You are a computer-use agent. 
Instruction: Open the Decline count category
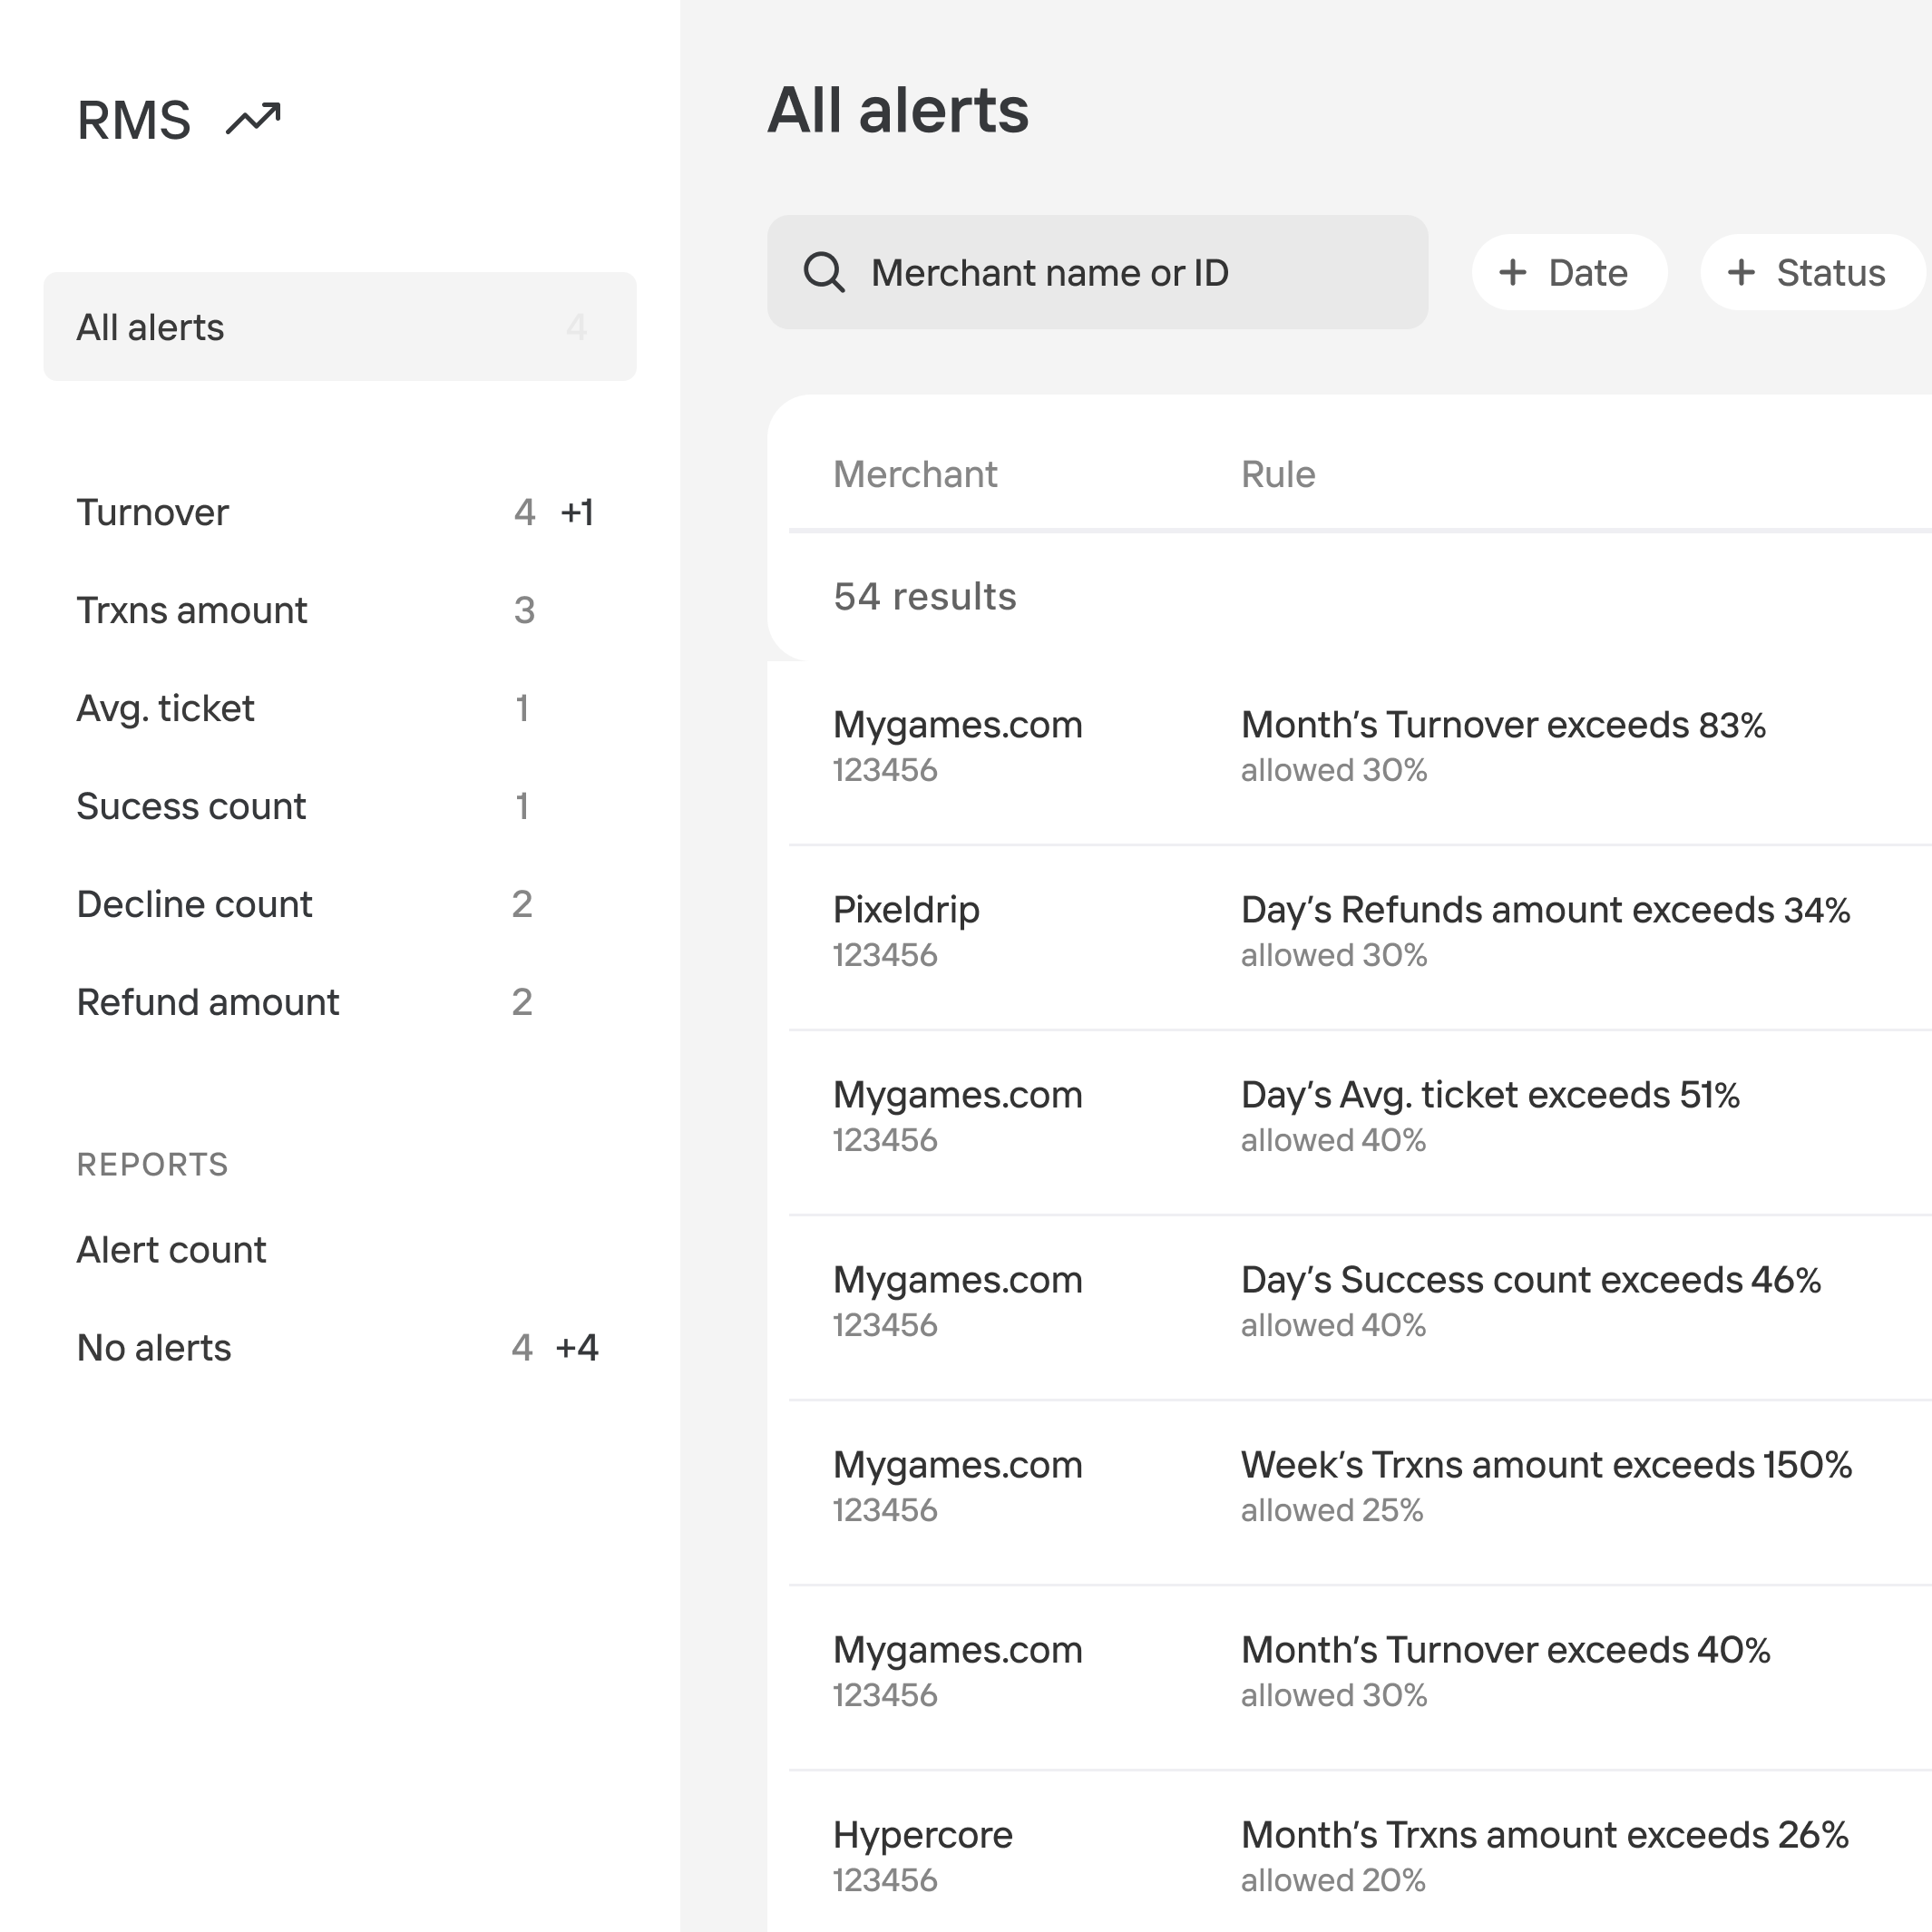pyautogui.click(x=339, y=904)
